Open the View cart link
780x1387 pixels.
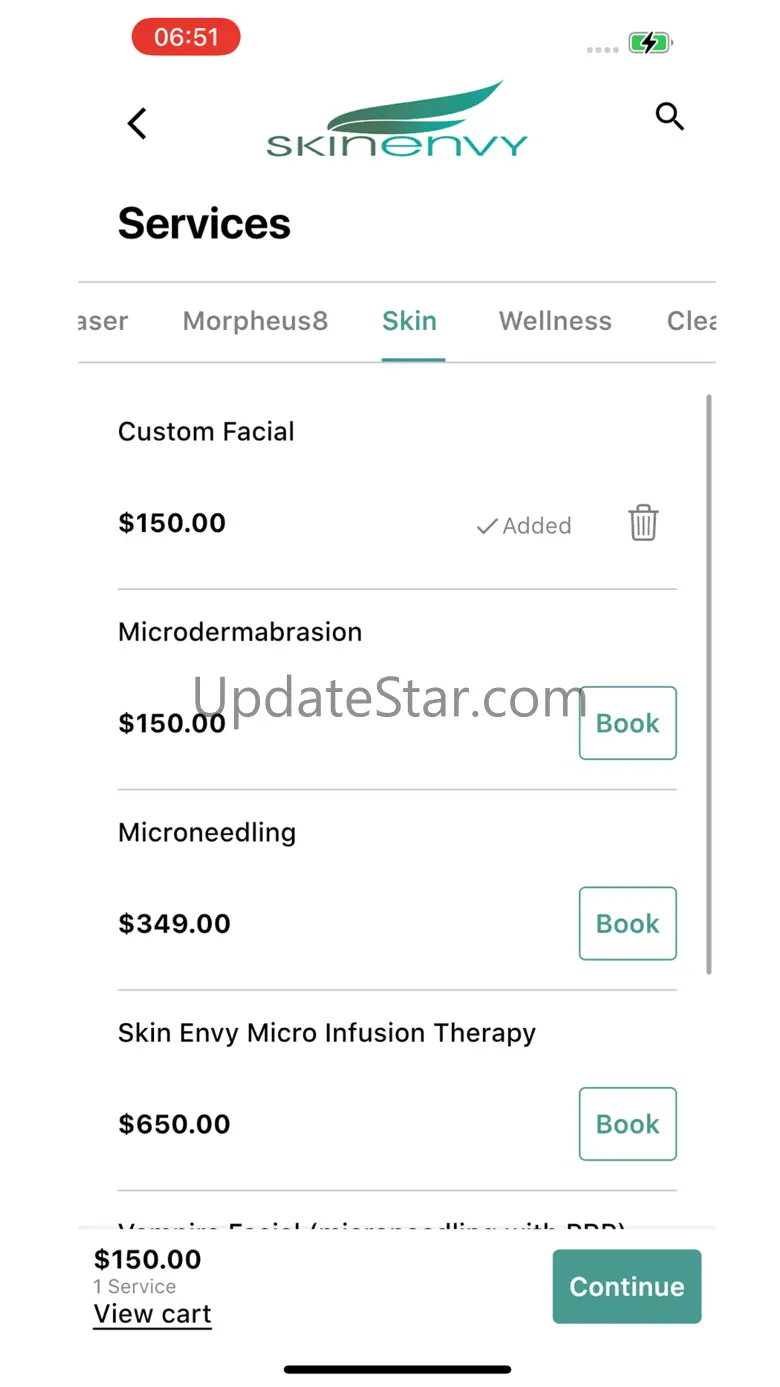pos(153,1314)
